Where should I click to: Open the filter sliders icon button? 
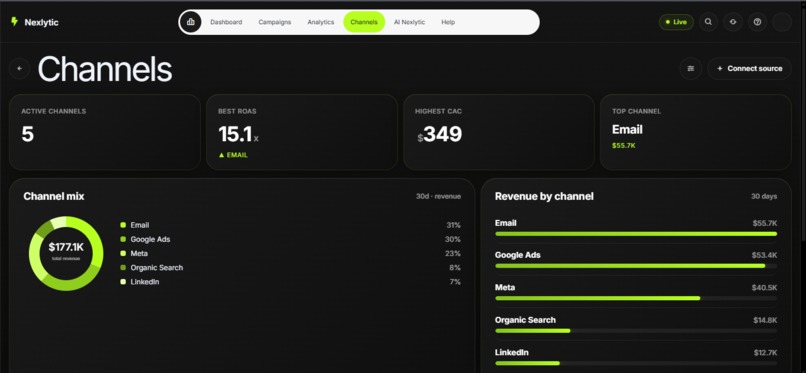click(x=690, y=68)
